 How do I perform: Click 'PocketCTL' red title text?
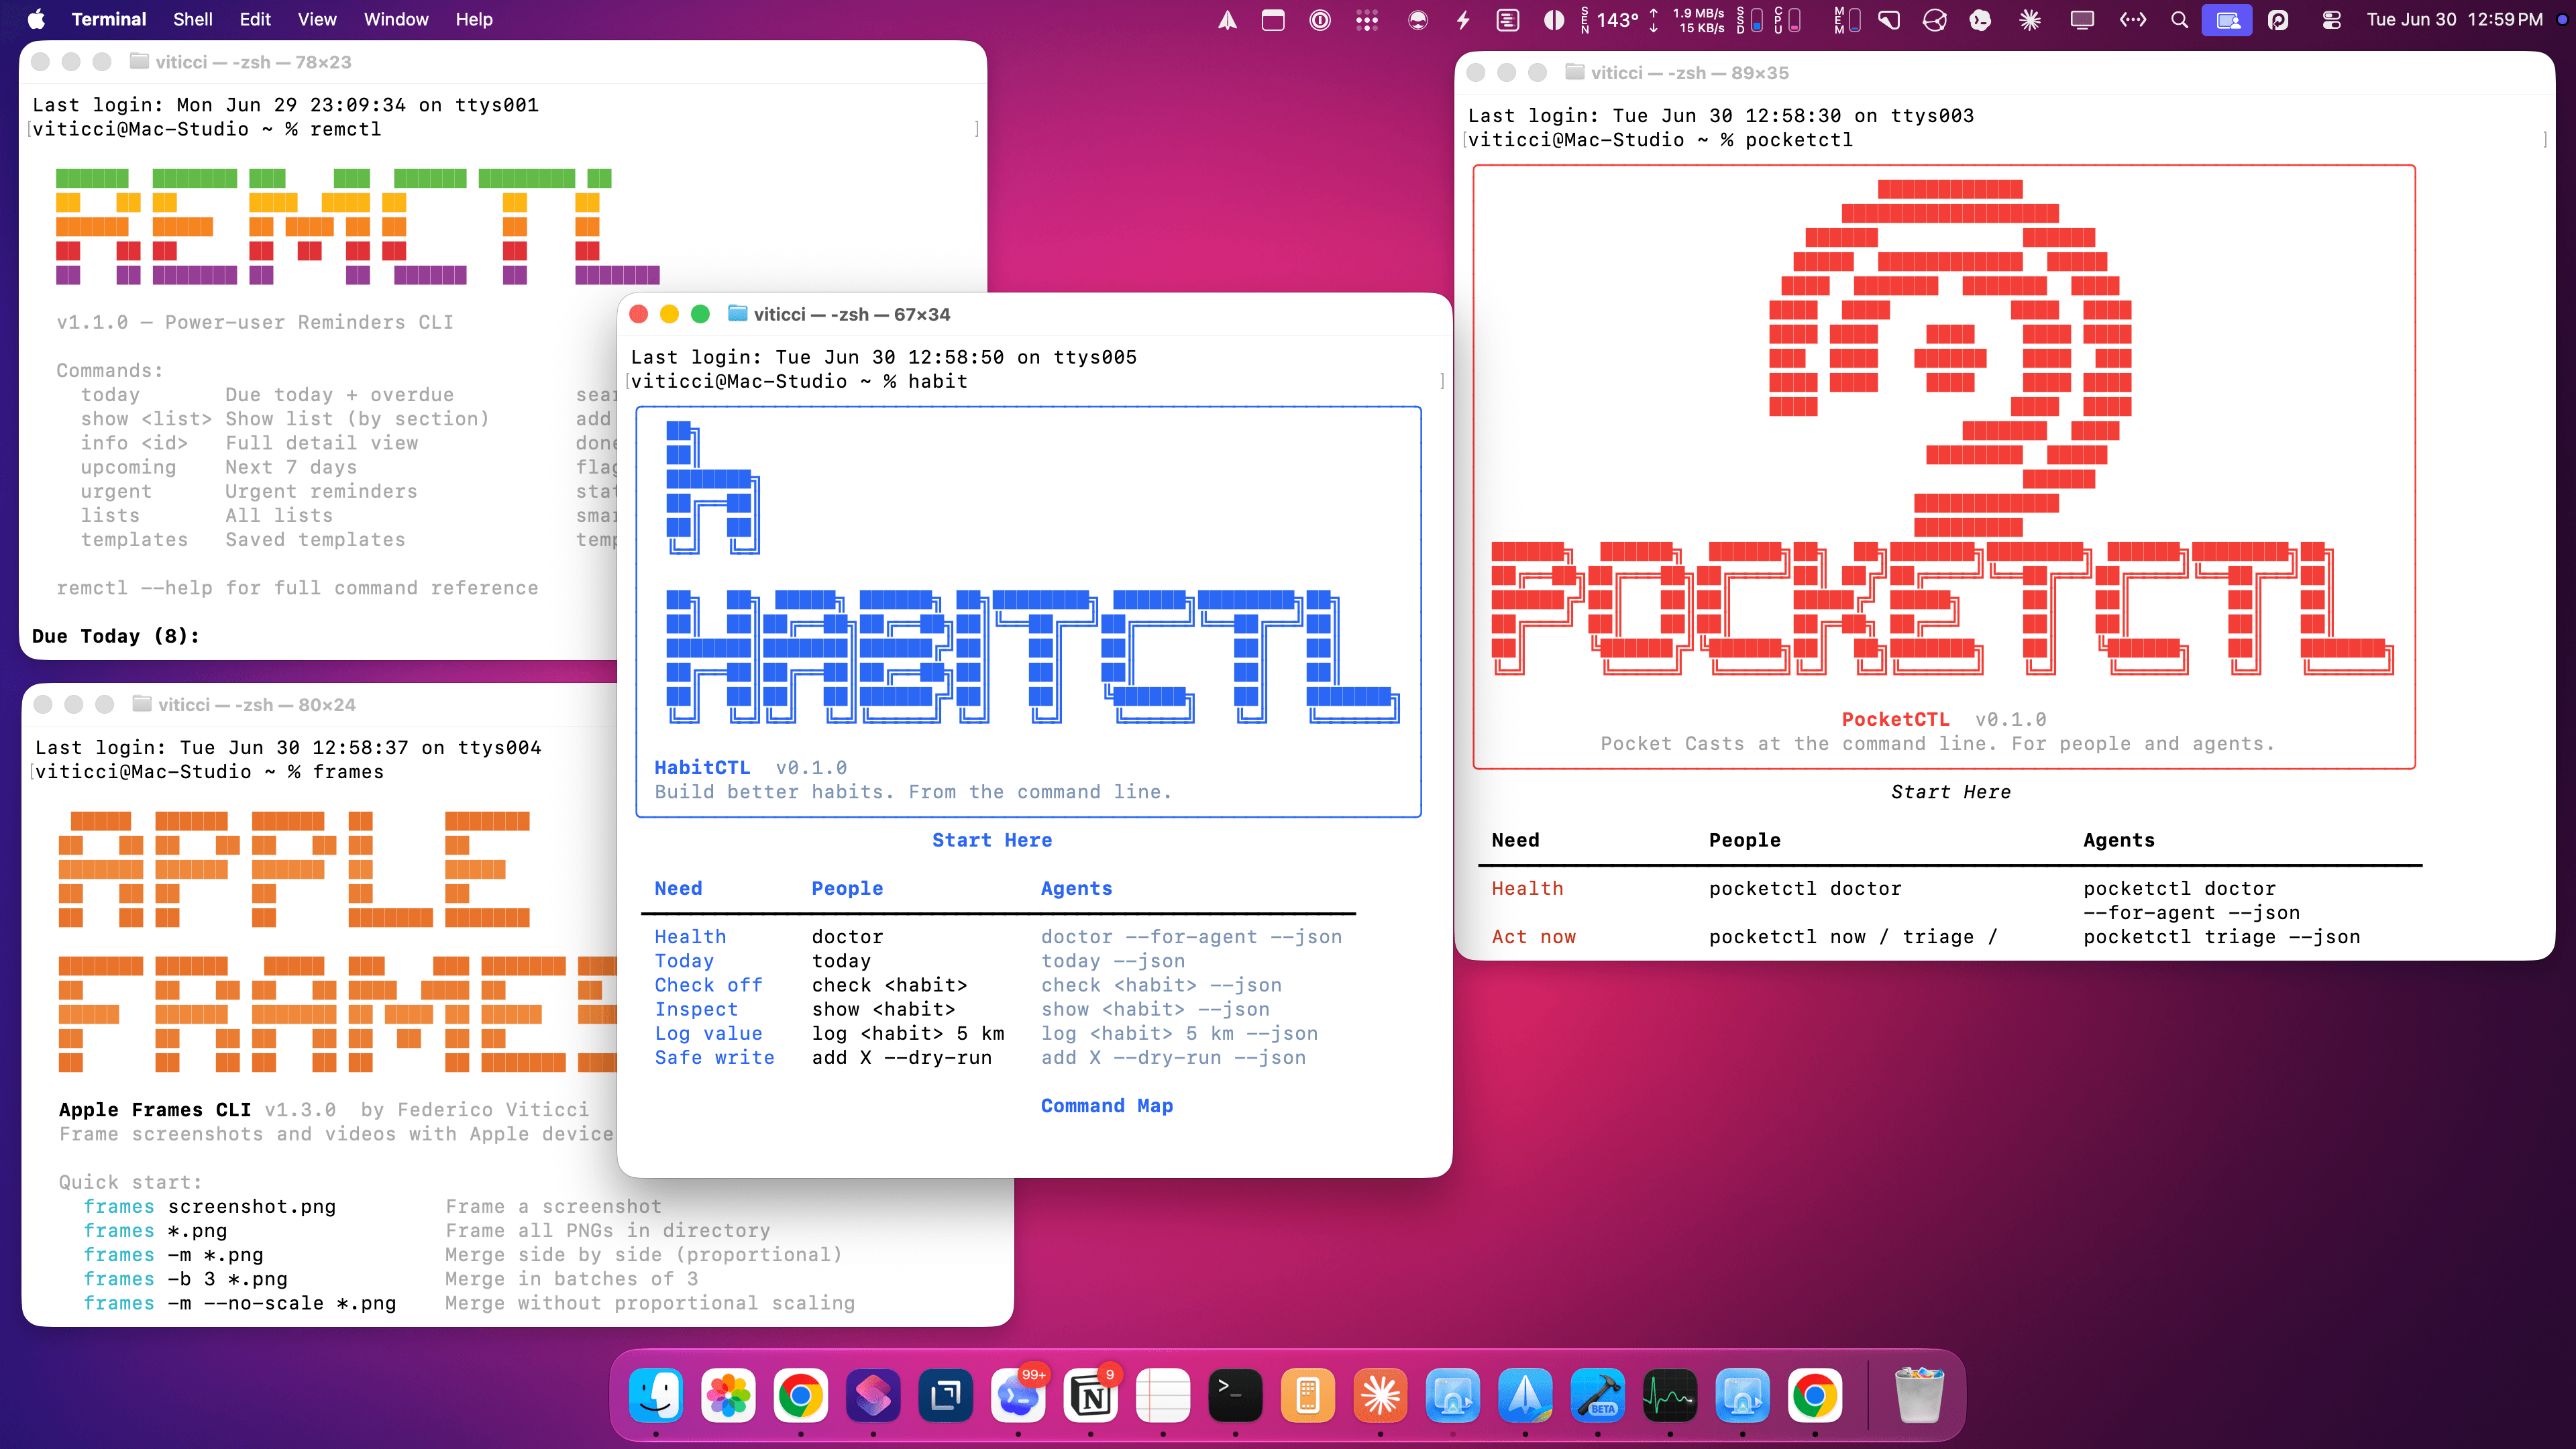tap(1895, 719)
